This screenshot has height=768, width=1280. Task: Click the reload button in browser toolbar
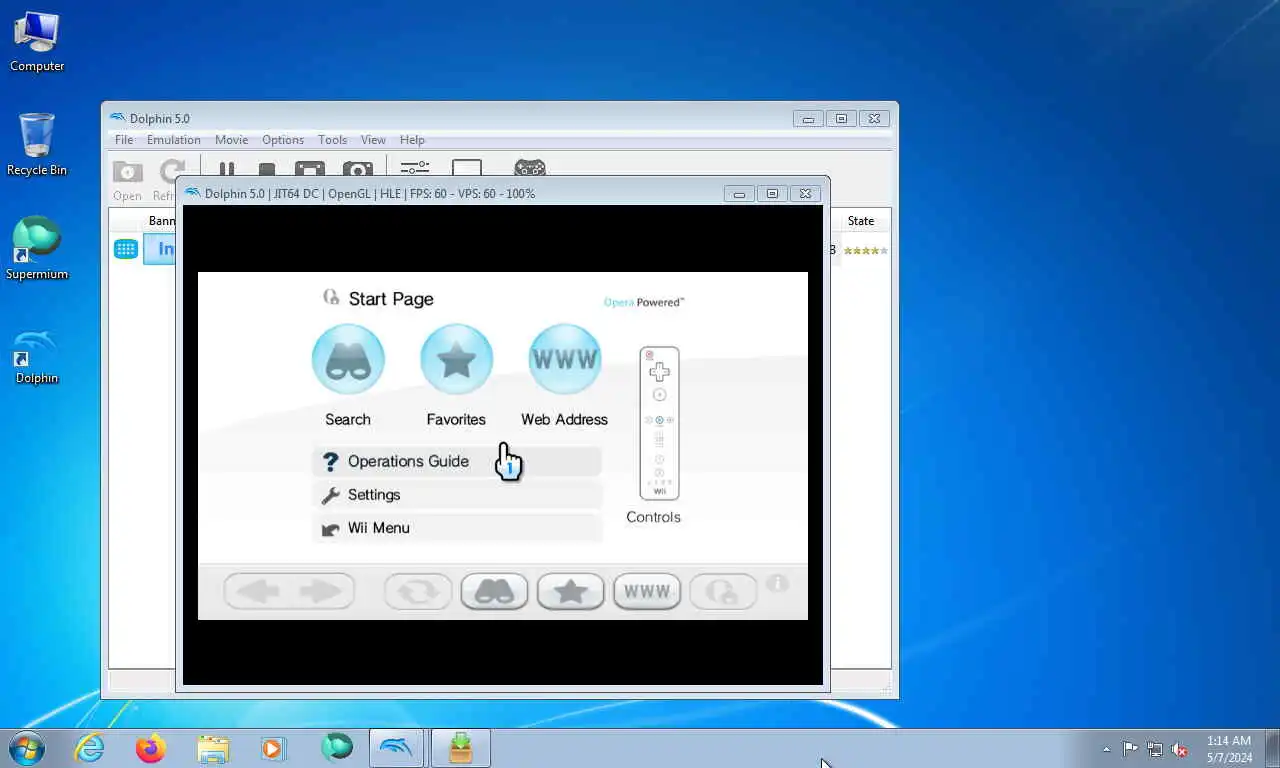pos(418,591)
